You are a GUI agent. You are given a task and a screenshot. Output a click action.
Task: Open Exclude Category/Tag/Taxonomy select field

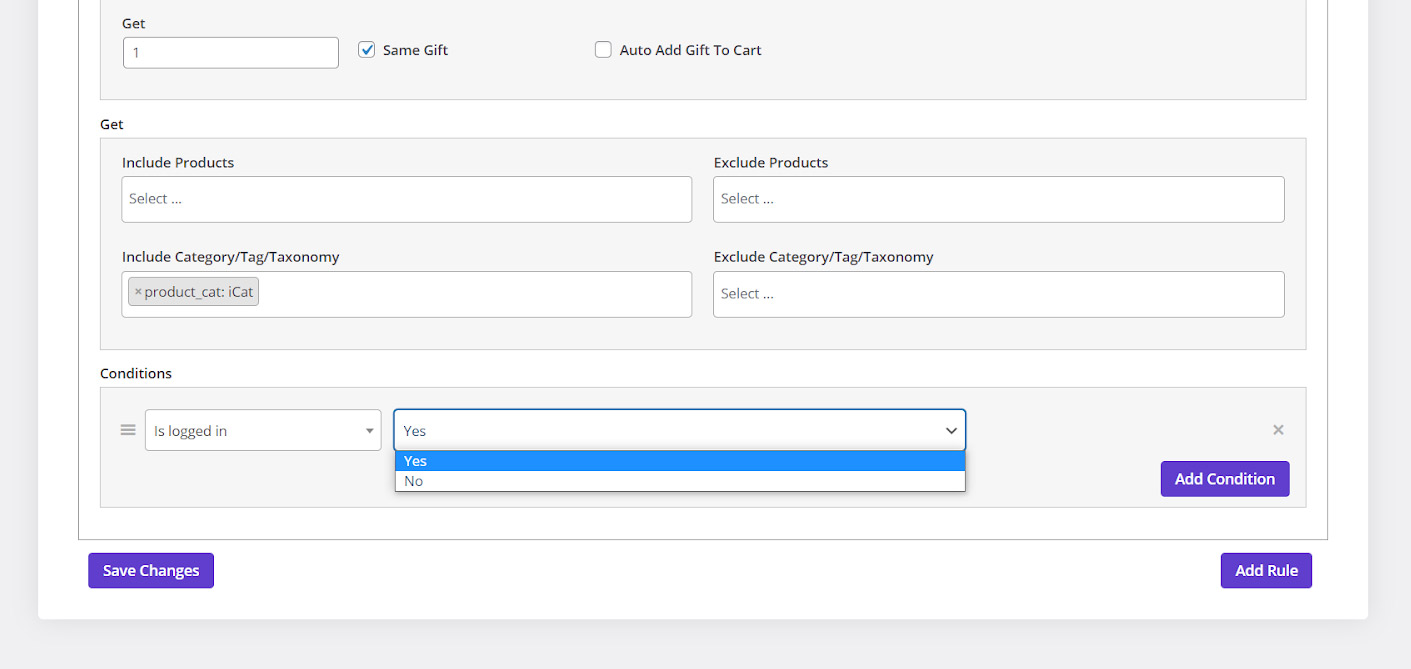pos(998,294)
